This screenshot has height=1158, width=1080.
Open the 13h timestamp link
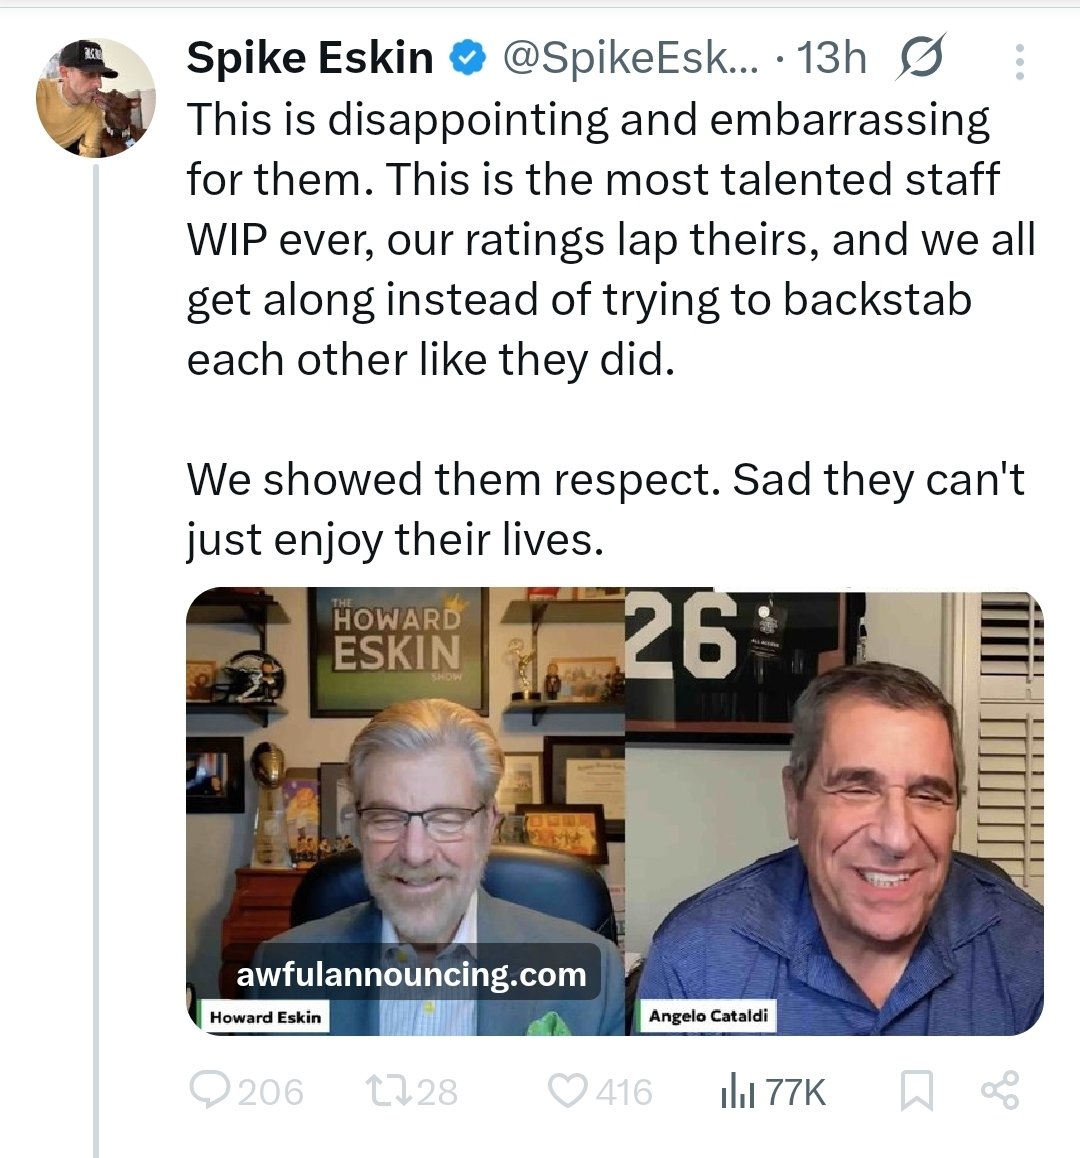pyautogui.click(x=831, y=60)
